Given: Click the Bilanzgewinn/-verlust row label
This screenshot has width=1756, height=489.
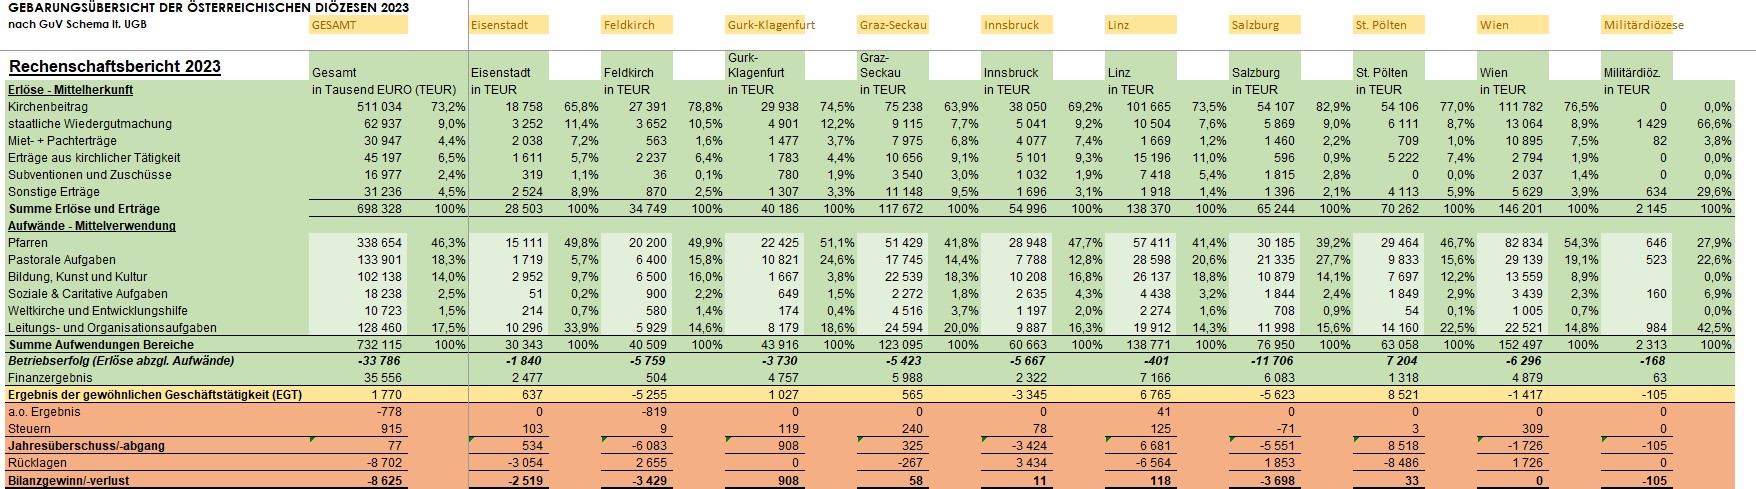Looking at the screenshot, I should (69, 481).
